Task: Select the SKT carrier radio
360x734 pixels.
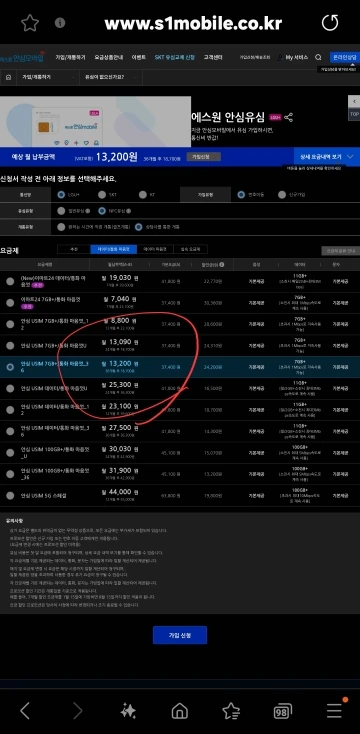Action: (x=102, y=195)
